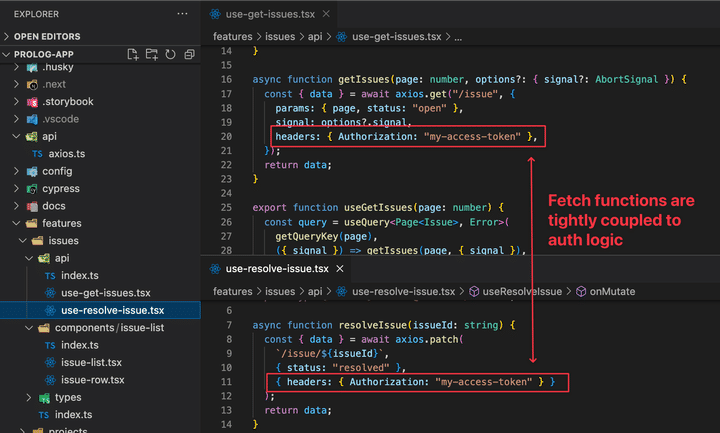Click the New File icon in Explorer
Image resolution: width=720 pixels, height=433 pixels.
[x=133, y=54]
